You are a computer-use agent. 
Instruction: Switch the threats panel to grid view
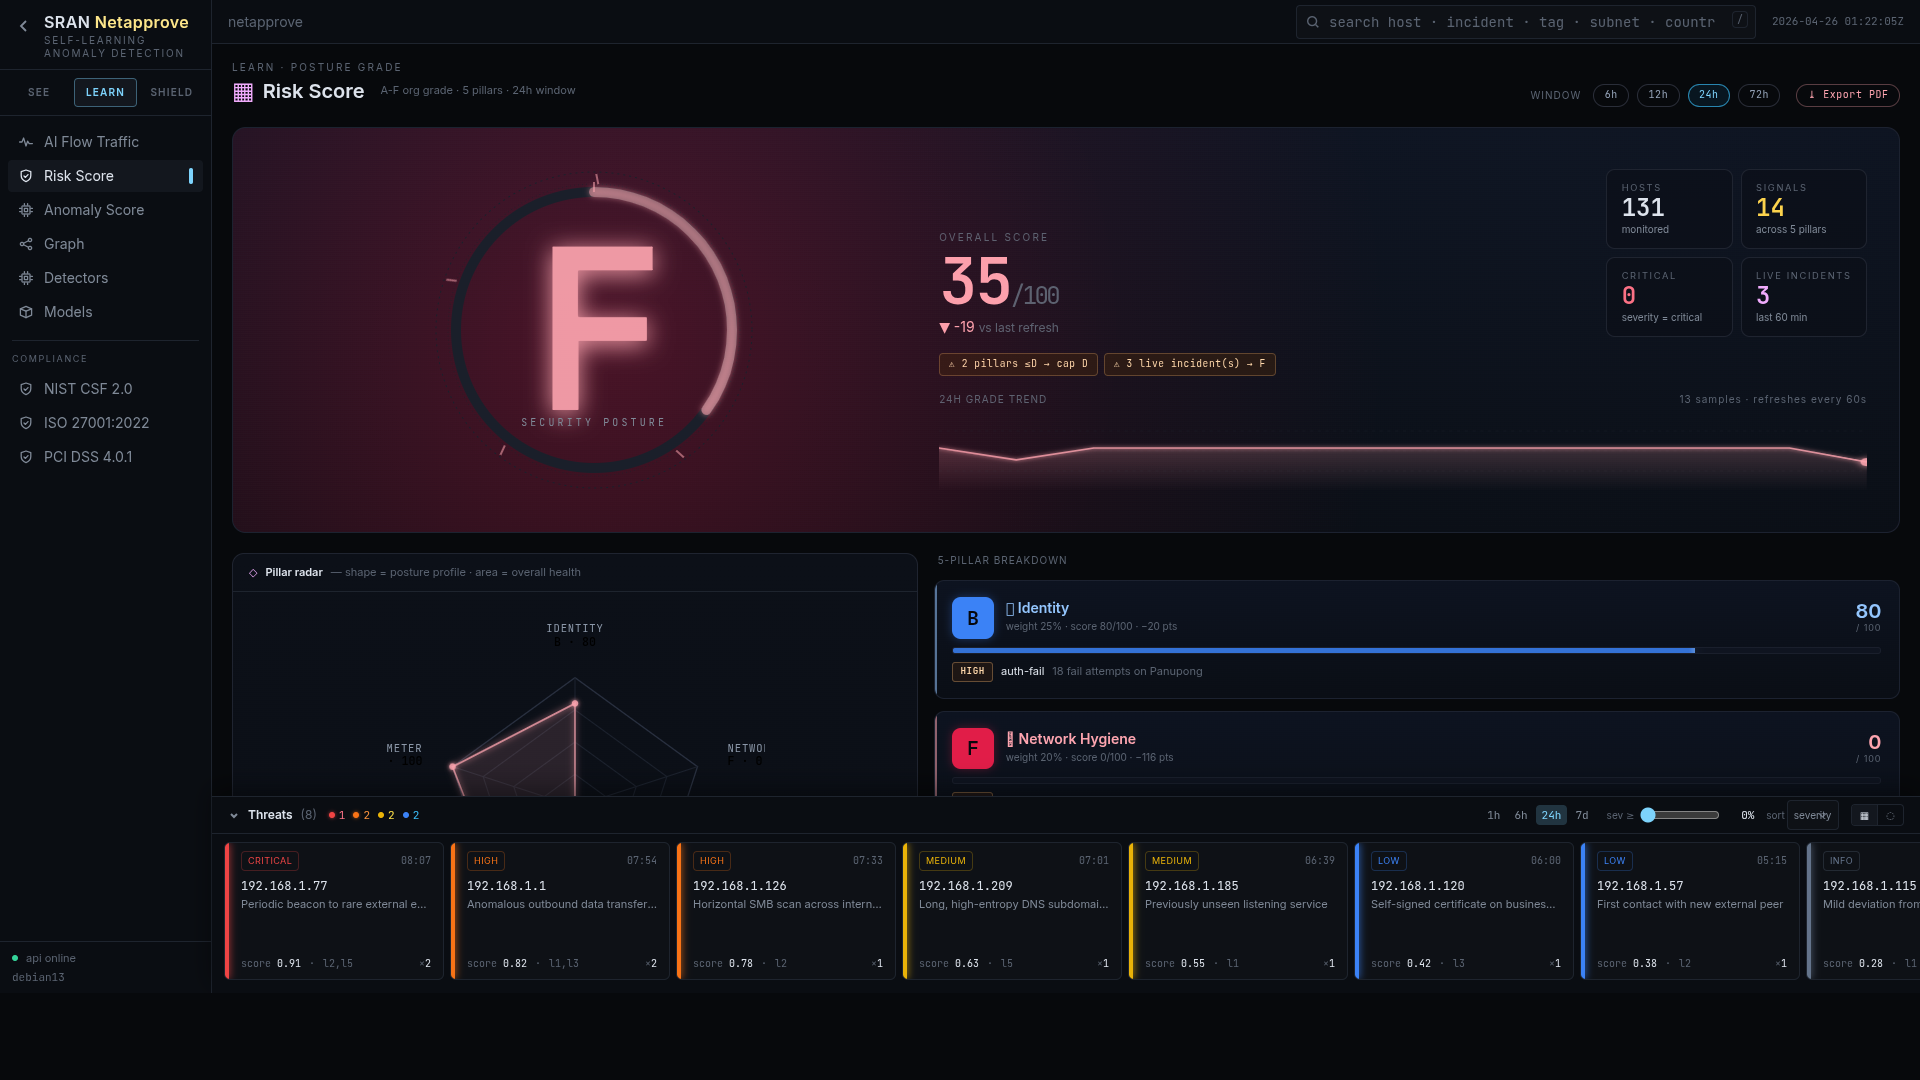point(1864,816)
